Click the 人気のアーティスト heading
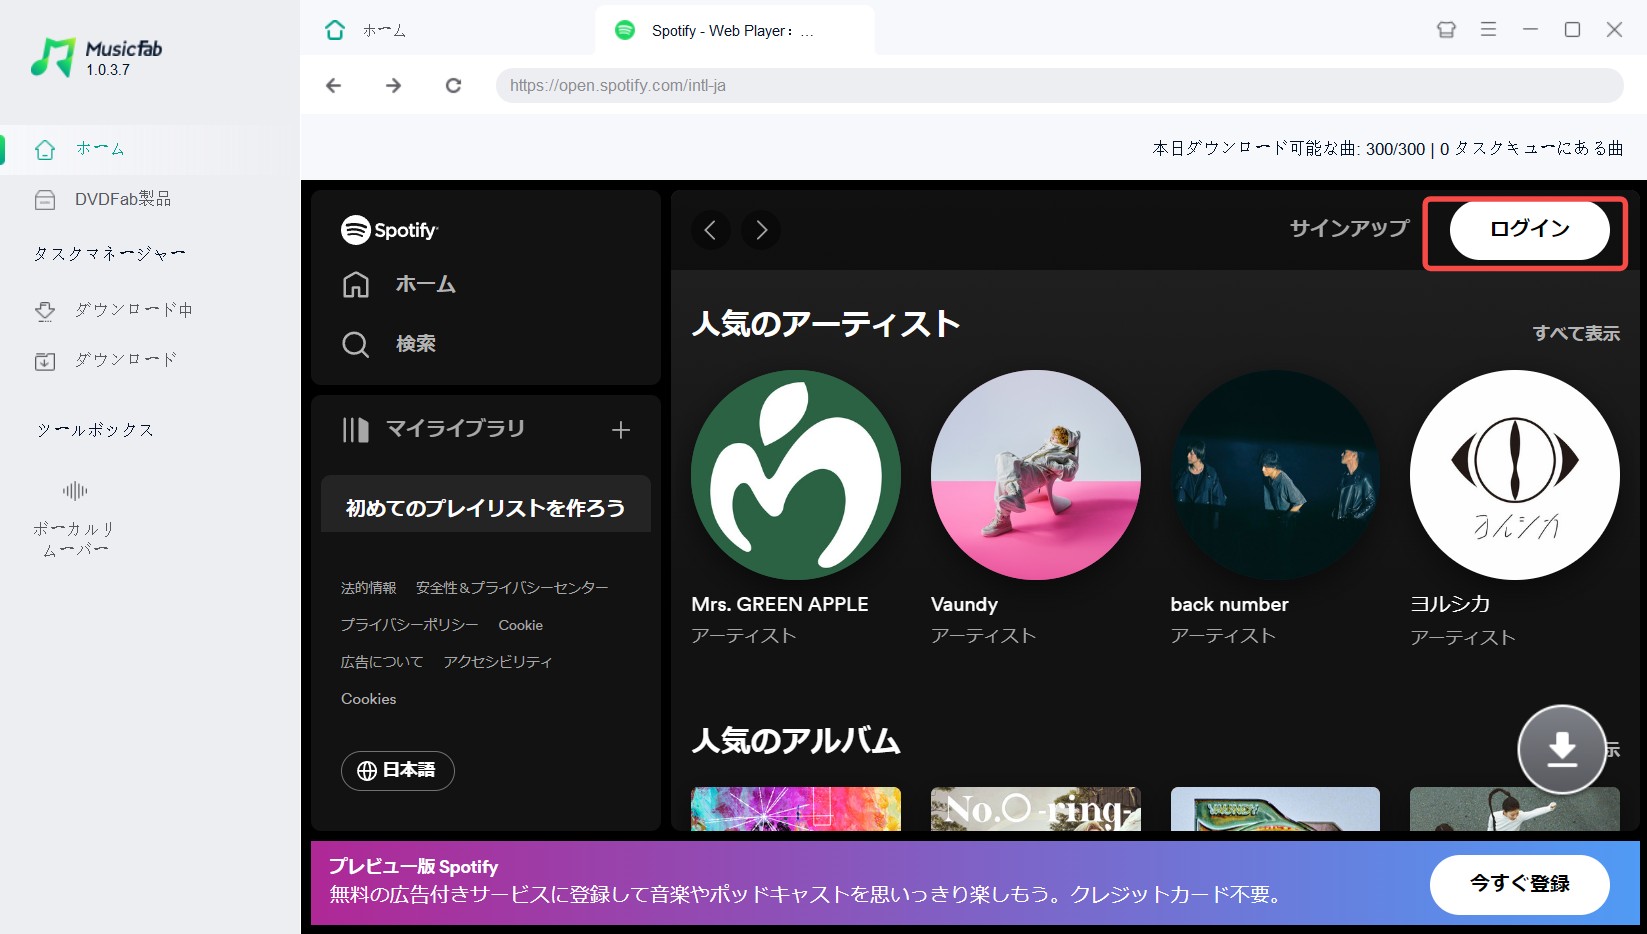This screenshot has height=934, width=1647. pos(826,324)
